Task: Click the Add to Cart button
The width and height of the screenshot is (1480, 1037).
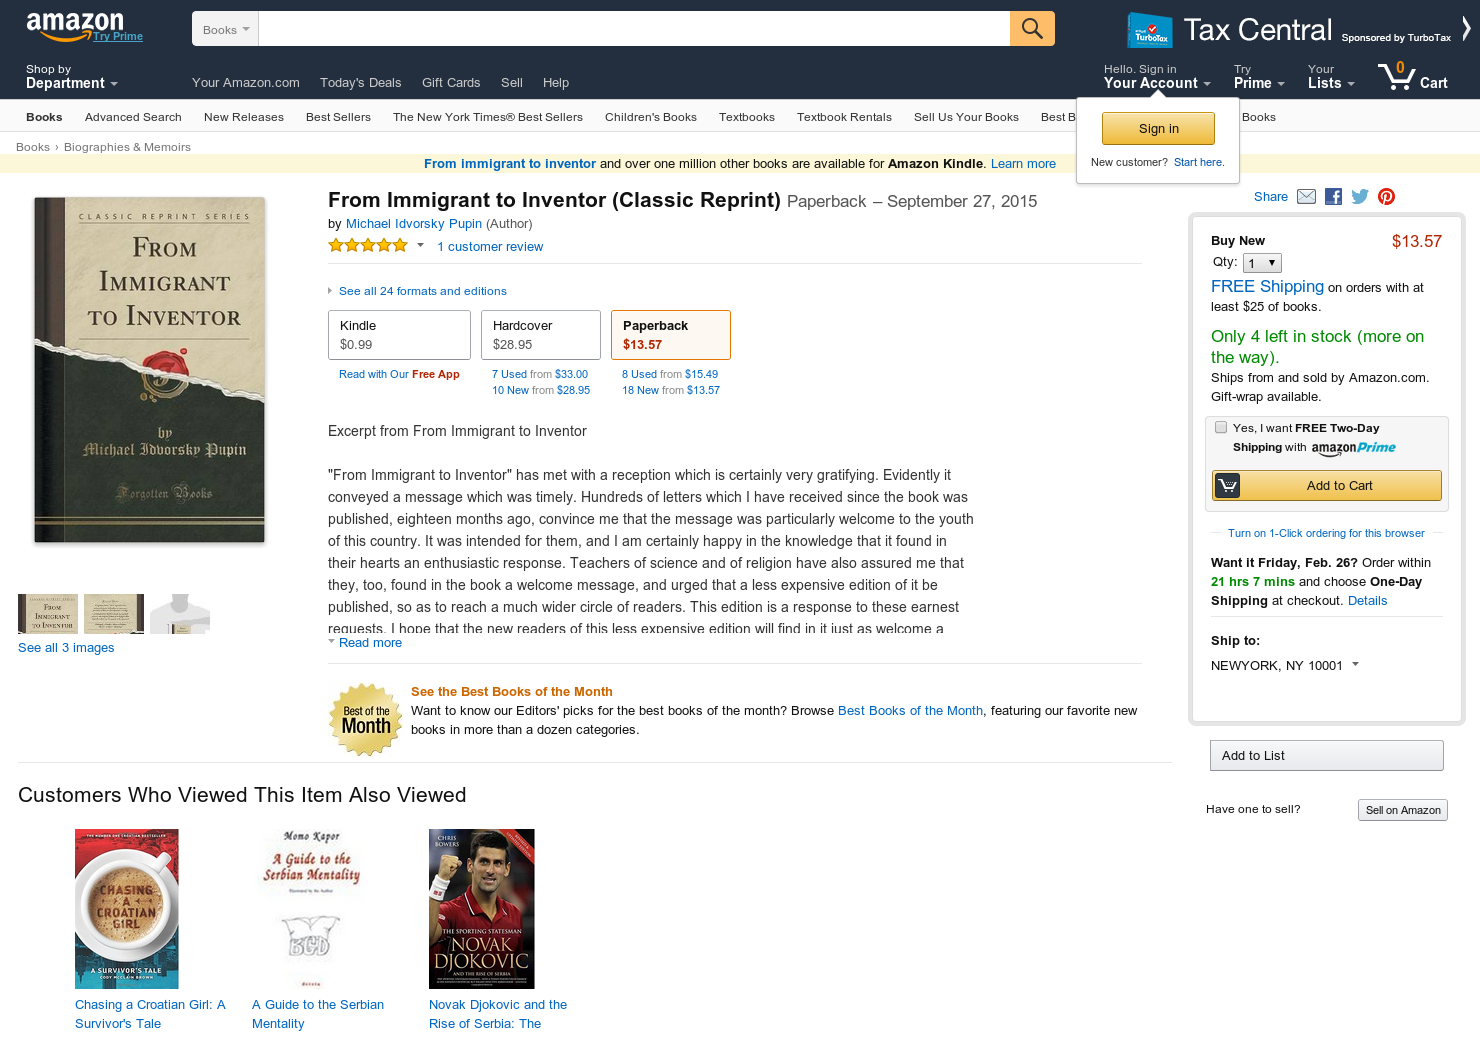Action: pyautogui.click(x=1327, y=485)
